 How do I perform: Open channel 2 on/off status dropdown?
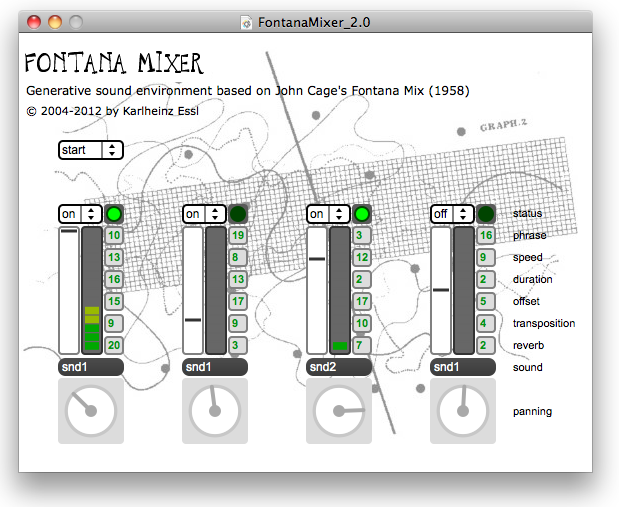pyautogui.click(x=204, y=214)
